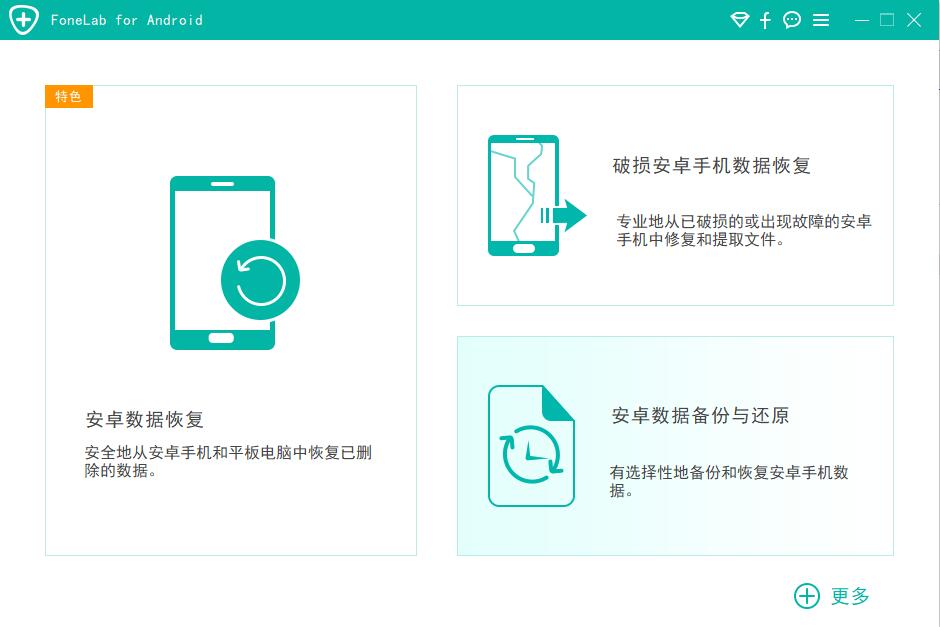
Task: Click the circled plus 更多 icon
Action: pyautogui.click(x=807, y=596)
